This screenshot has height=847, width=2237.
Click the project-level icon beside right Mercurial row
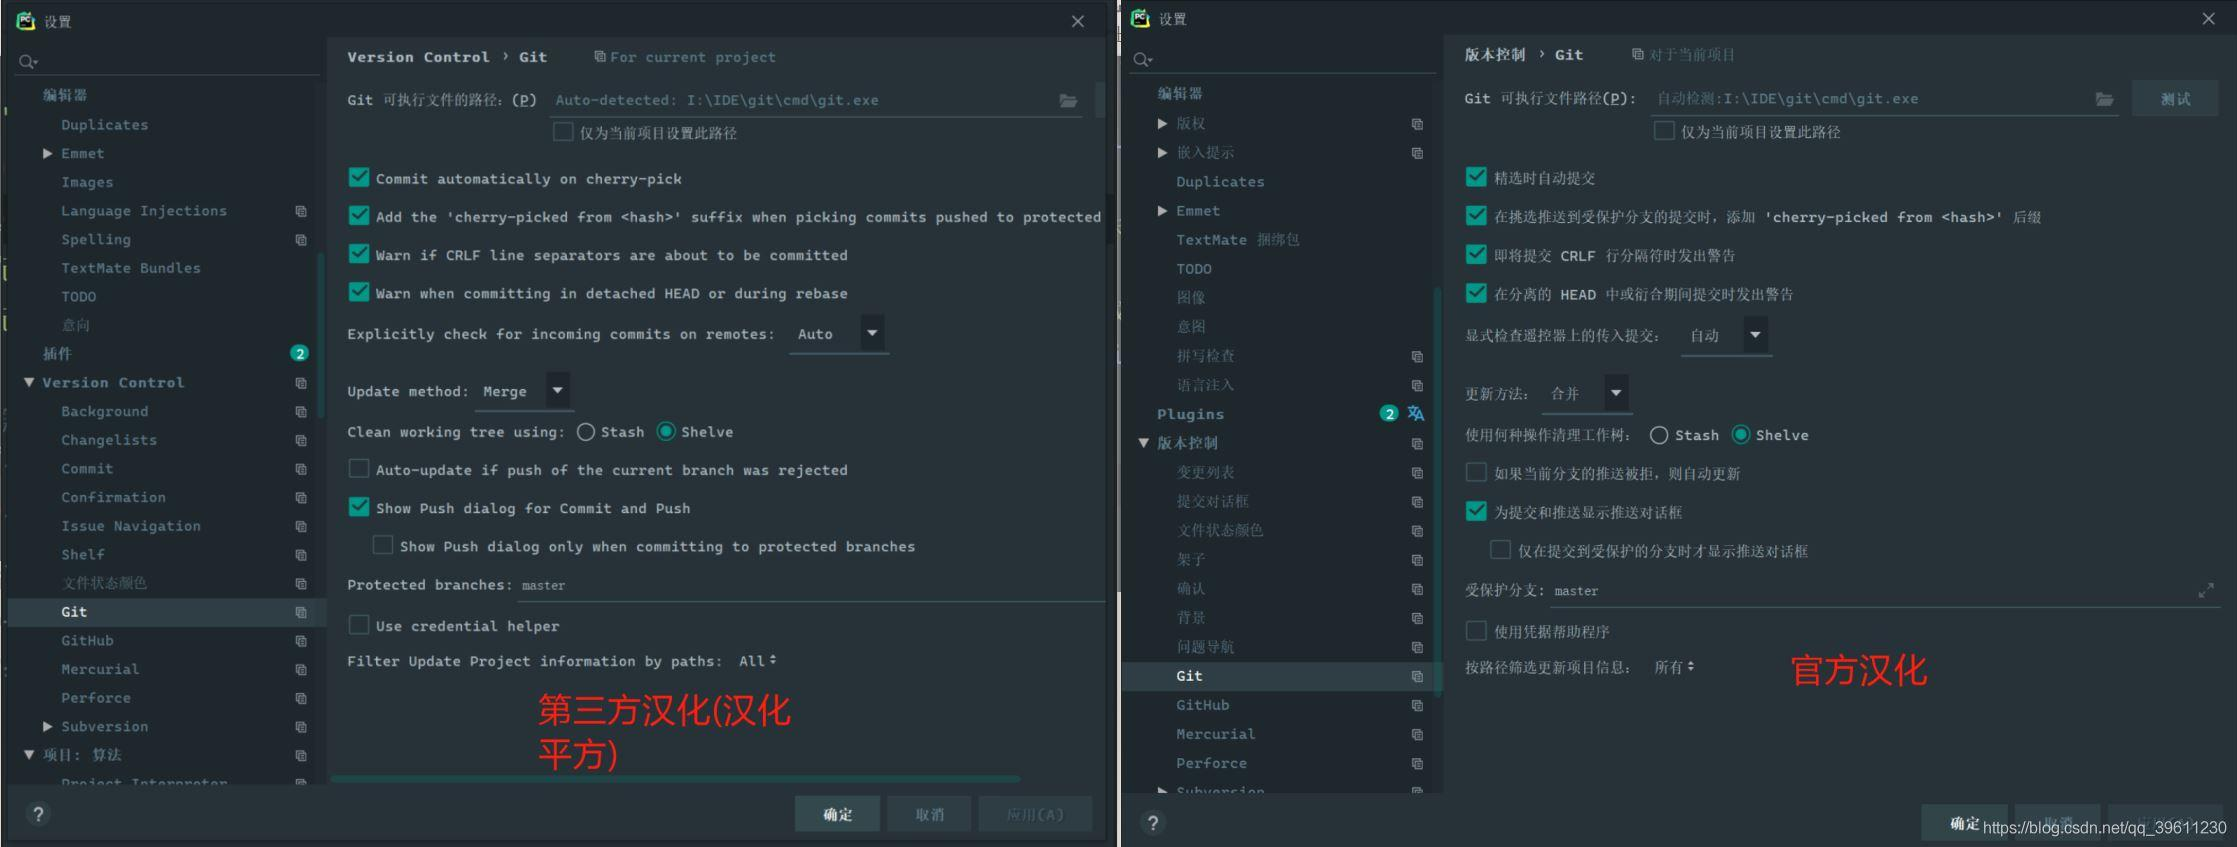click(x=1417, y=734)
